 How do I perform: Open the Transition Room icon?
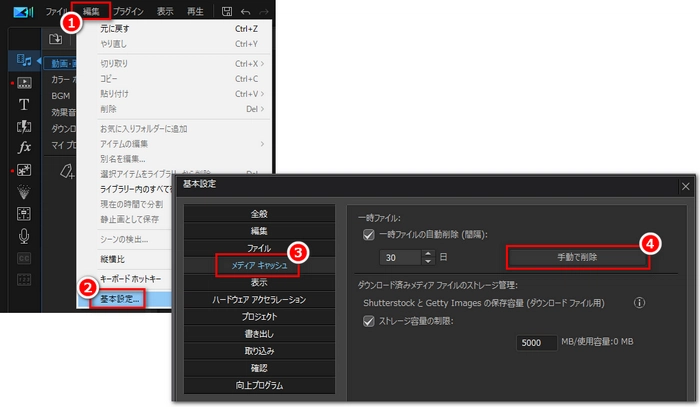(x=24, y=126)
